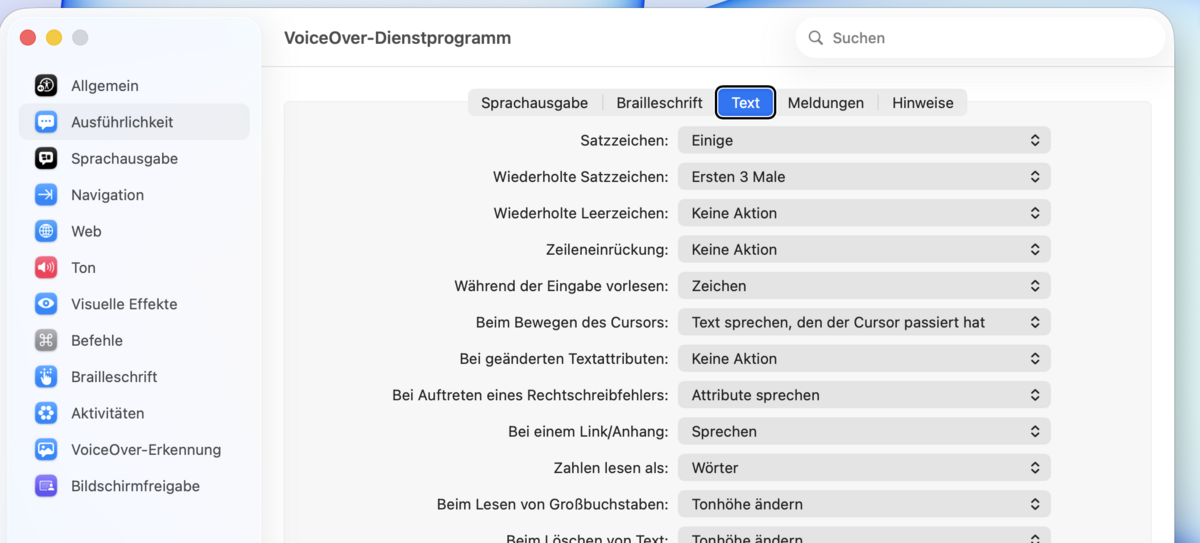Open the Beim Löschen von Text dropdown
Image resolution: width=1200 pixels, height=543 pixels.
click(x=864, y=536)
